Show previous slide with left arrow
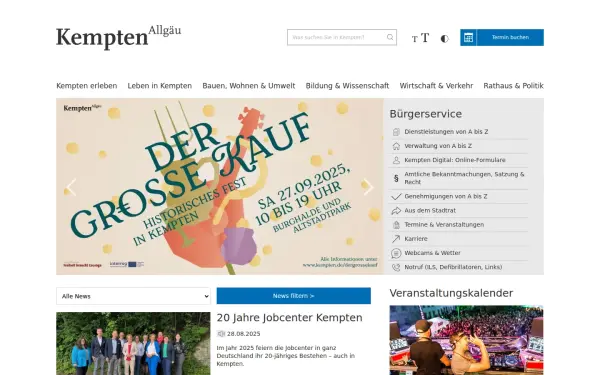This screenshot has width=600, height=375. pyautogui.click(x=71, y=187)
